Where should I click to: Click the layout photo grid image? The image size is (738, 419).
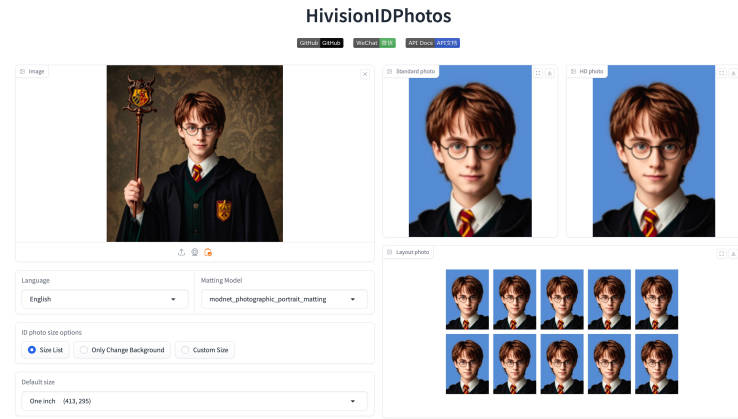coord(562,331)
